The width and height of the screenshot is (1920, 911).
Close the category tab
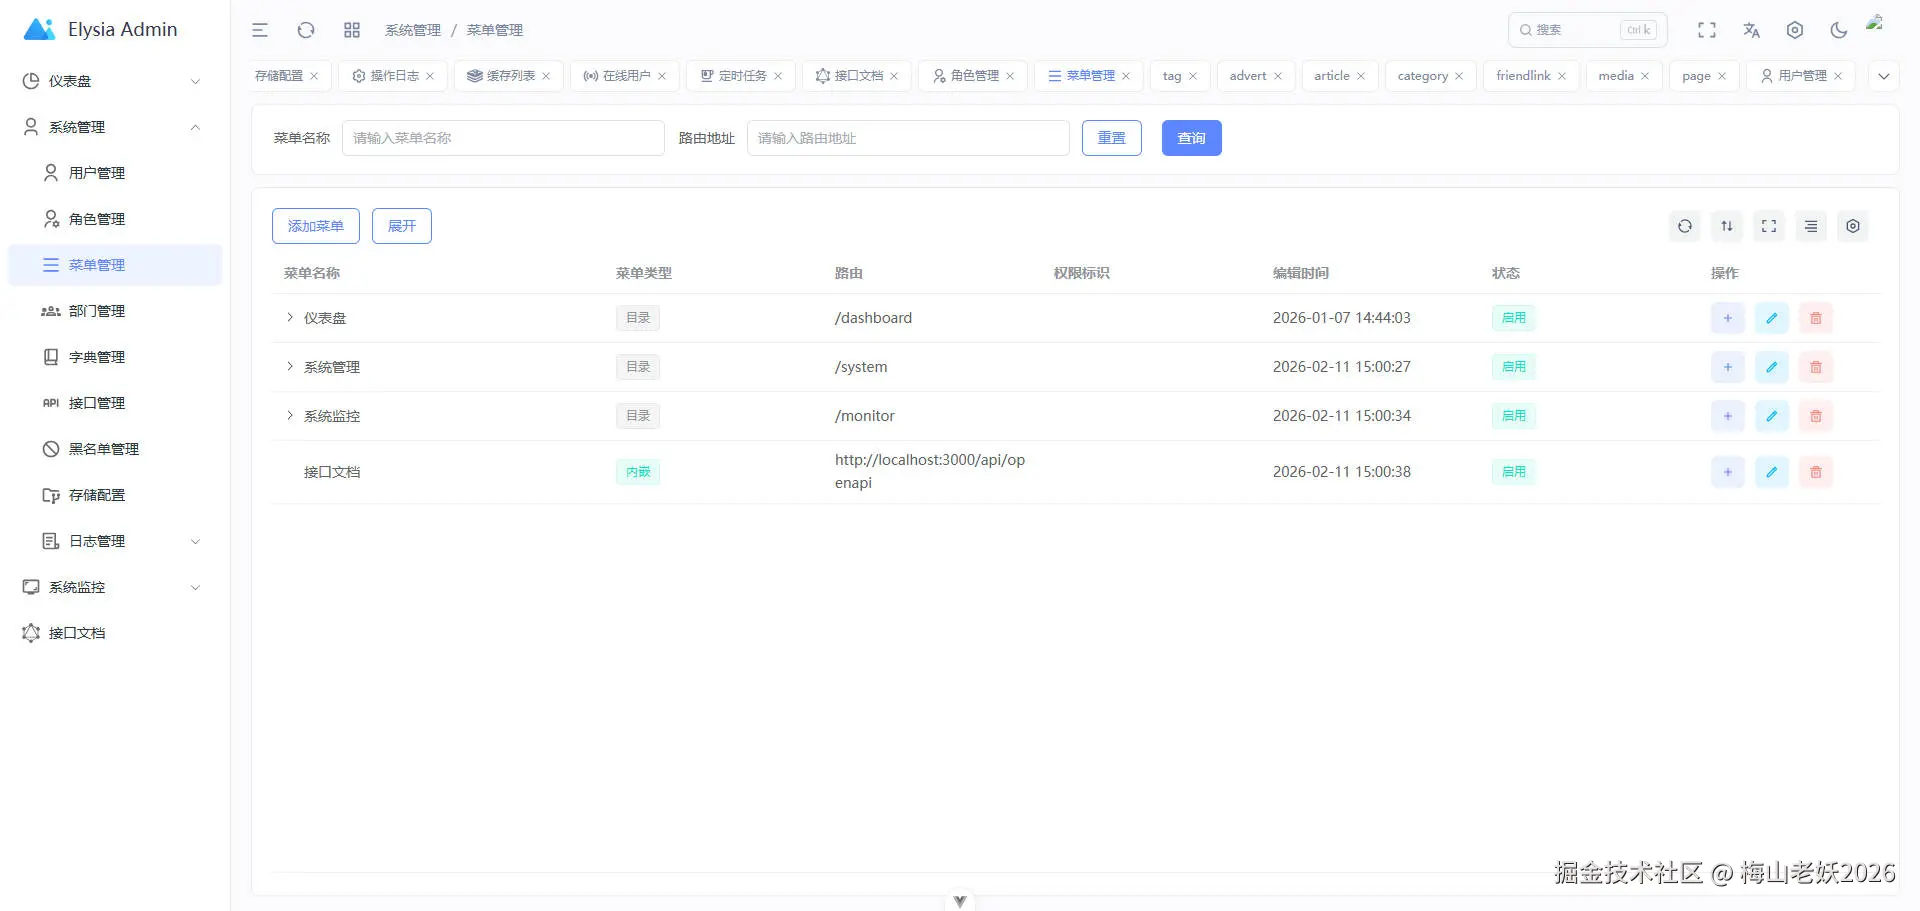tap(1459, 76)
